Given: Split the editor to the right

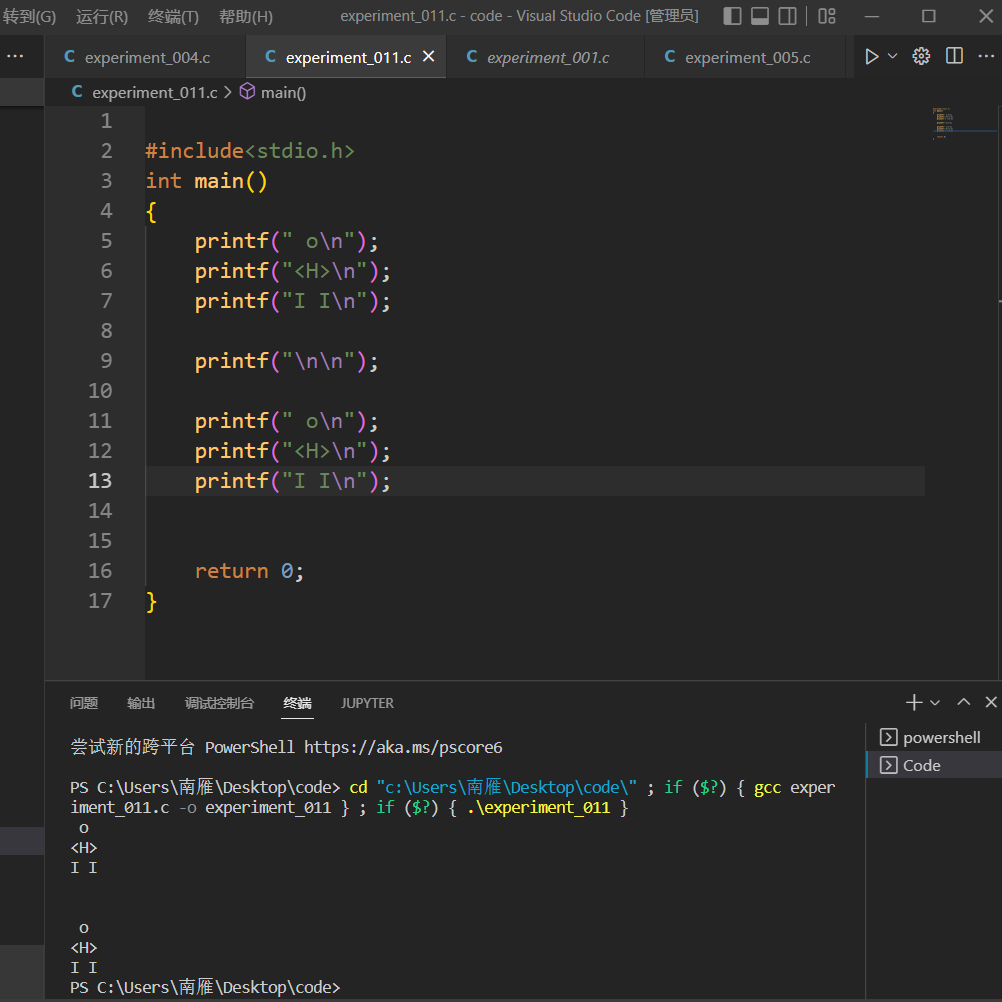Looking at the screenshot, I should [x=955, y=57].
